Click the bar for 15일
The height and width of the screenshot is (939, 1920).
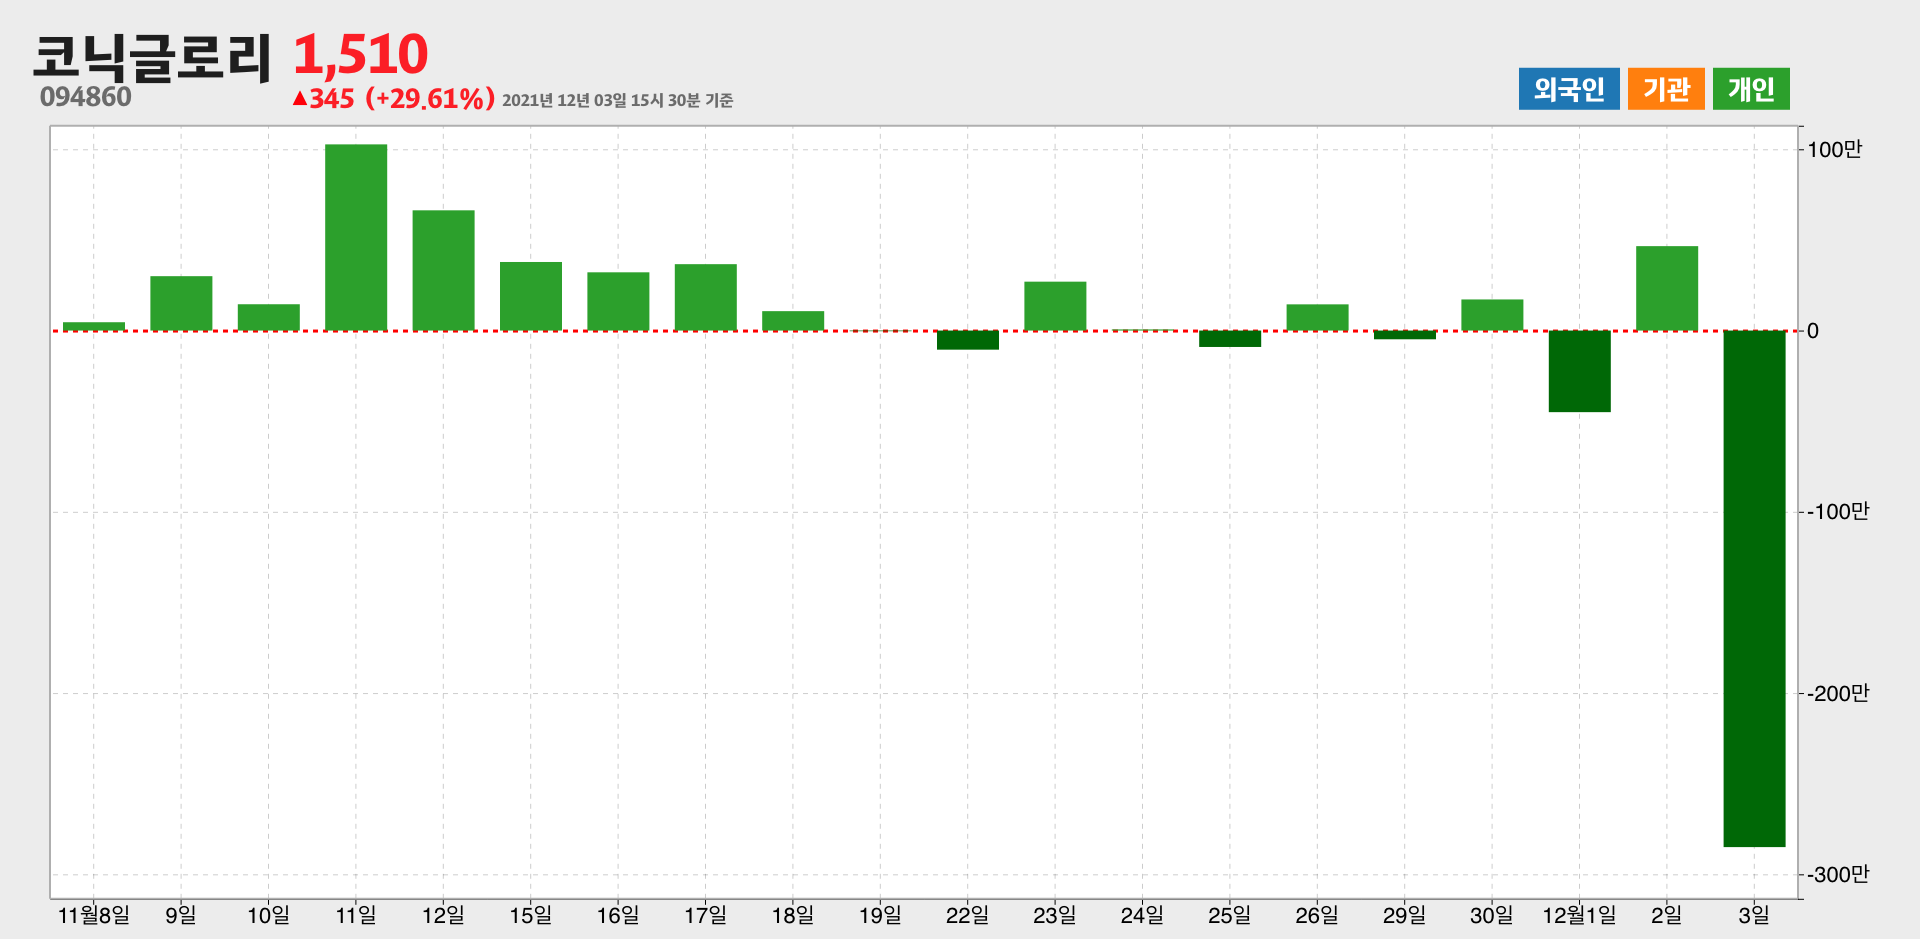(531, 296)
